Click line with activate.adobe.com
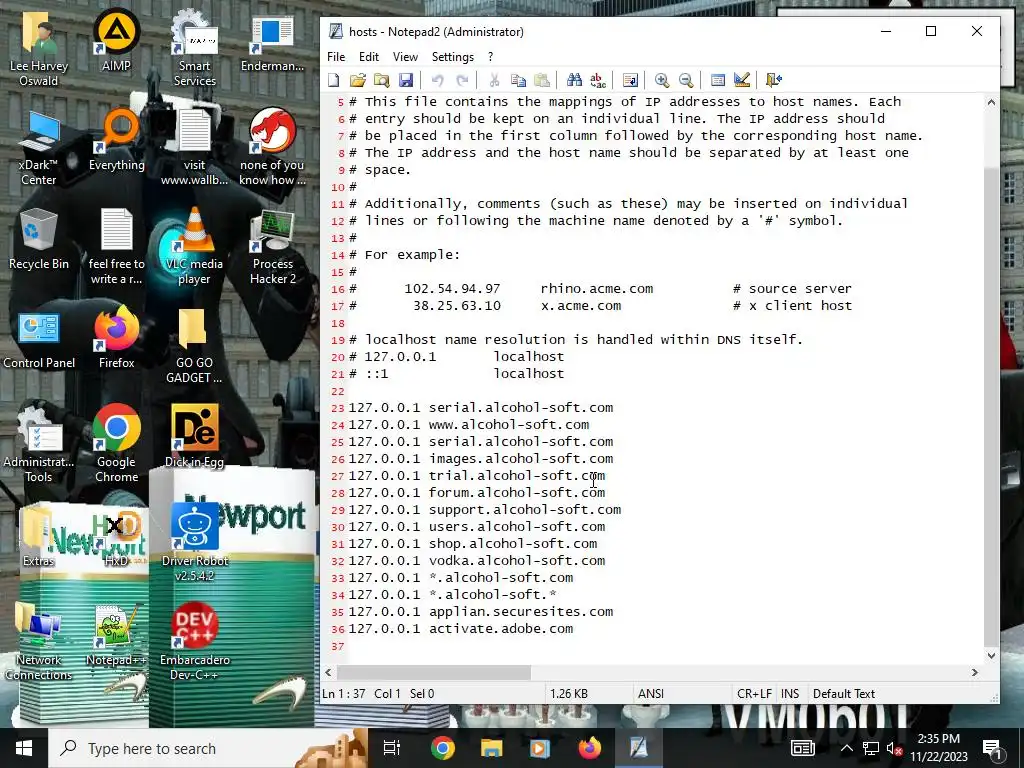This screenshot has width=1024, height=768. [x=460, y=629]
